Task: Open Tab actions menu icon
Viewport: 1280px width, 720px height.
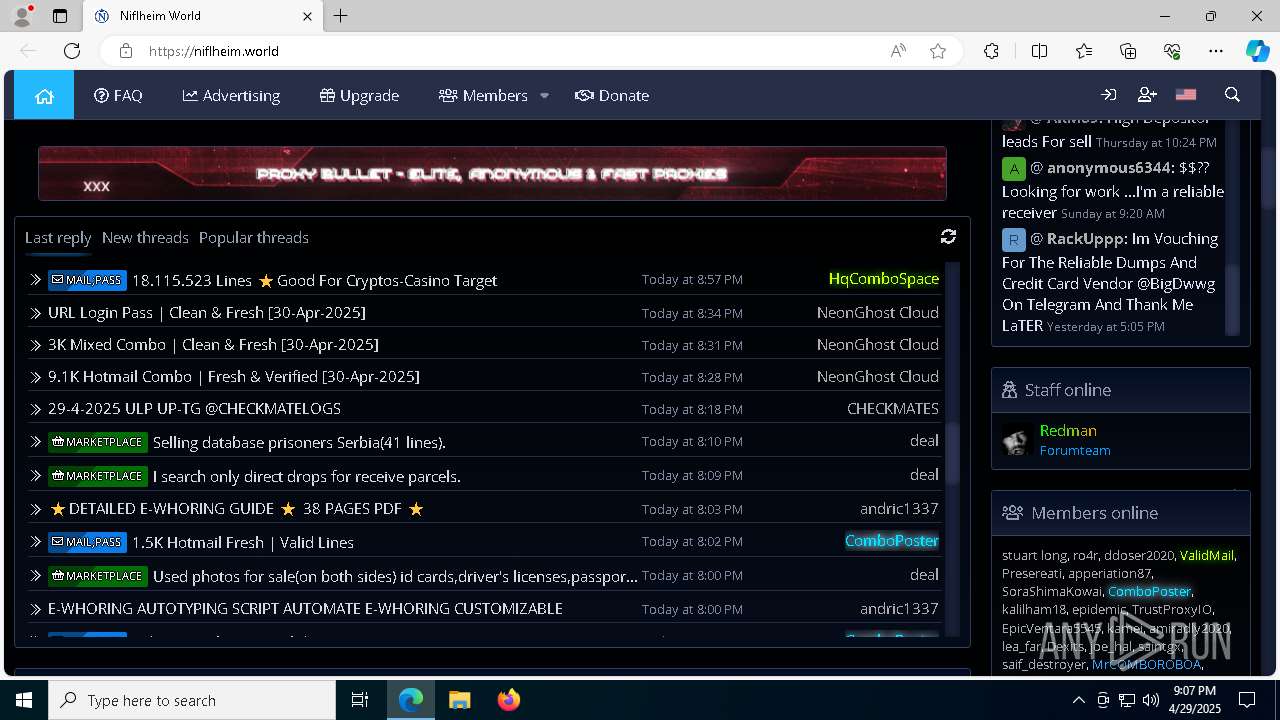Action: coord(60,16)
